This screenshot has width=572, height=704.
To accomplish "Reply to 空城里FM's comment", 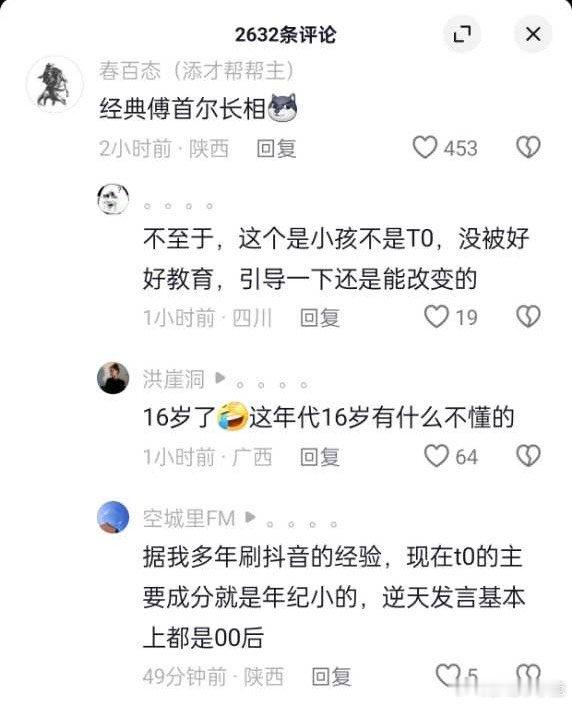I will pos(331,676).
